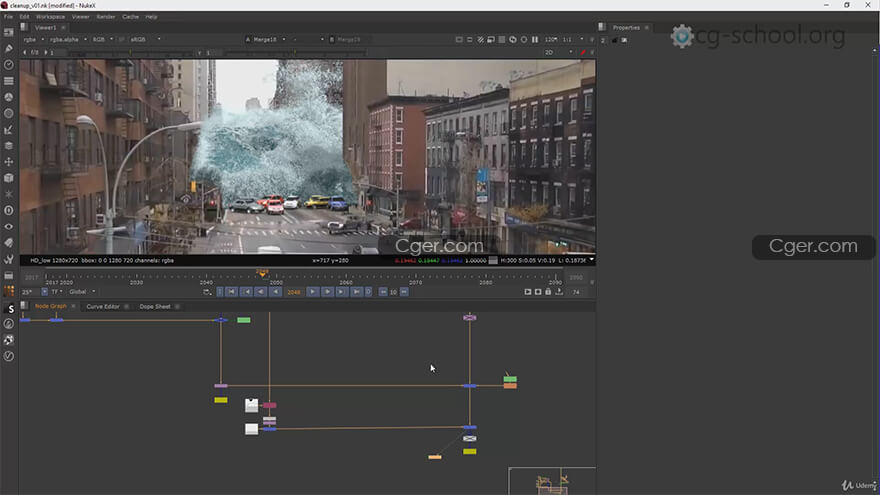Click the current frame field 2048
This screenshot has width=880, height=495.
pyautogui.click(x=294, y=292)
